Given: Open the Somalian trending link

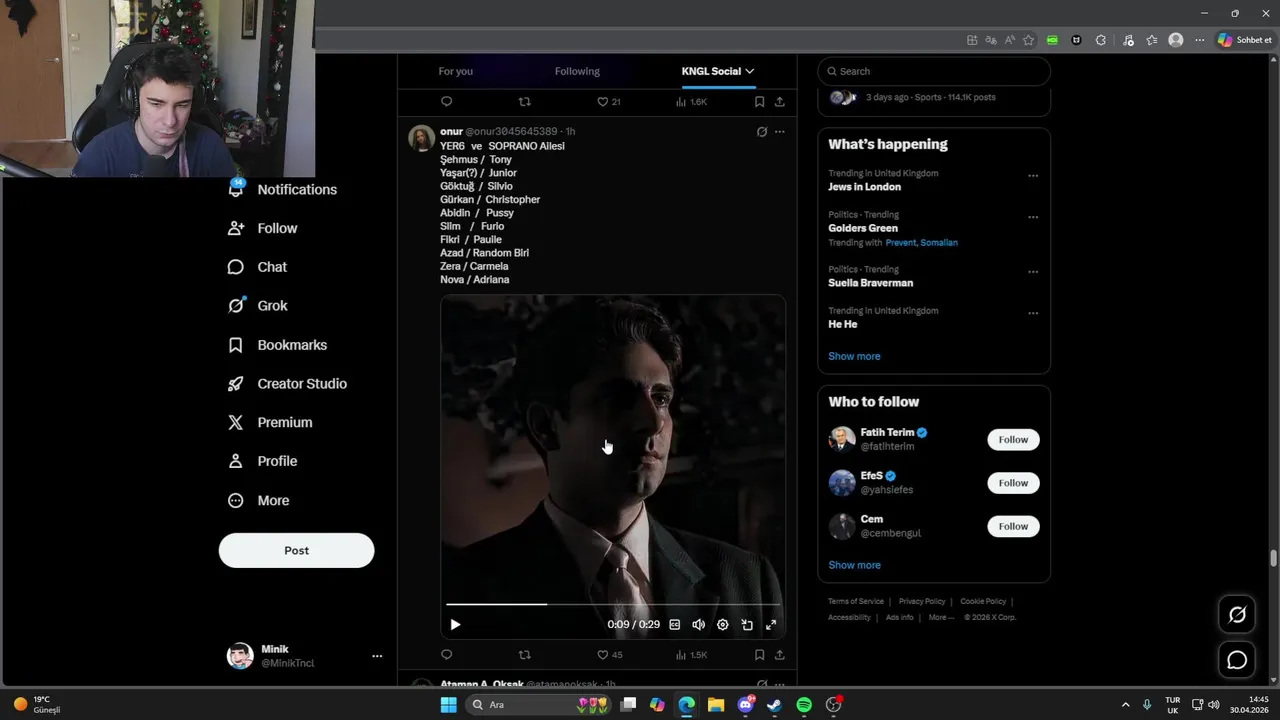Looking at the screenshot, I should click(939, 243).
